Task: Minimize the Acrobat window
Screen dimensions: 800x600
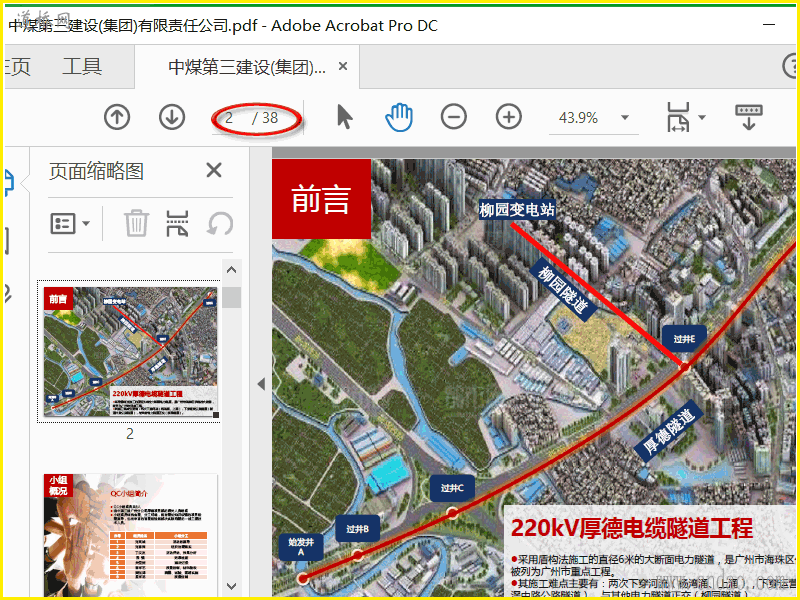Action: [x=769, y=24]
